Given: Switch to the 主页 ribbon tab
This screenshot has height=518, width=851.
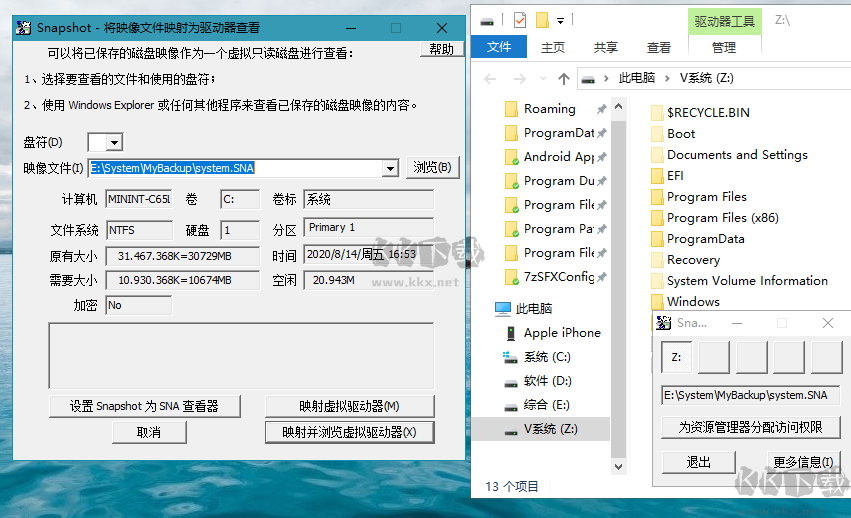Looking at the screenshot, I should click(553, 47).
